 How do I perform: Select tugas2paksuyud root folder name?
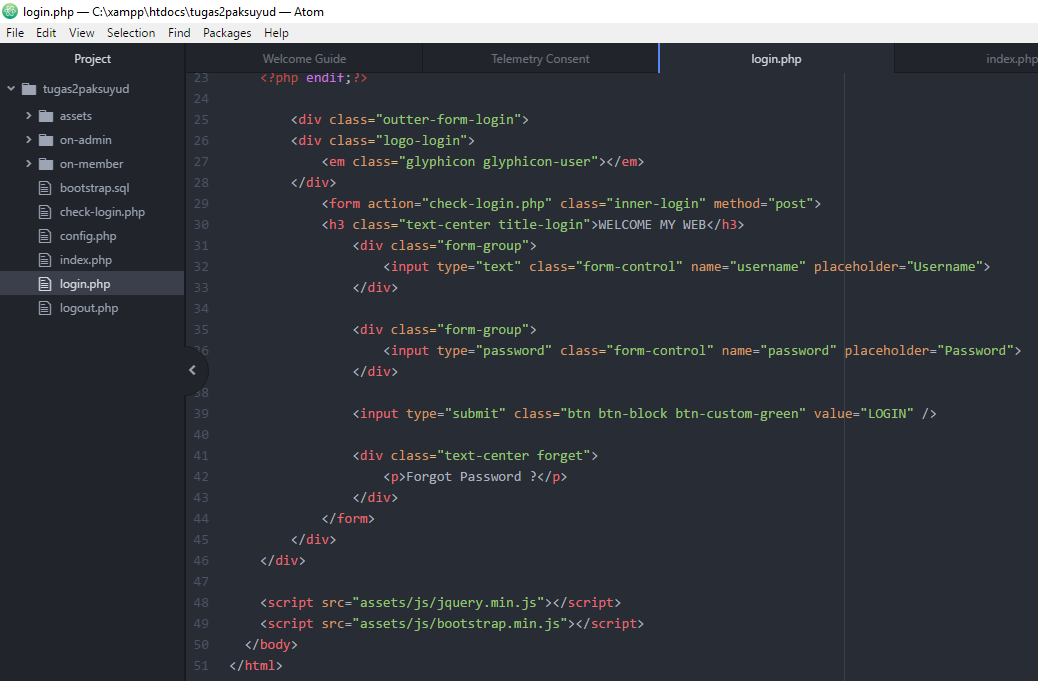tap(86, 89)
